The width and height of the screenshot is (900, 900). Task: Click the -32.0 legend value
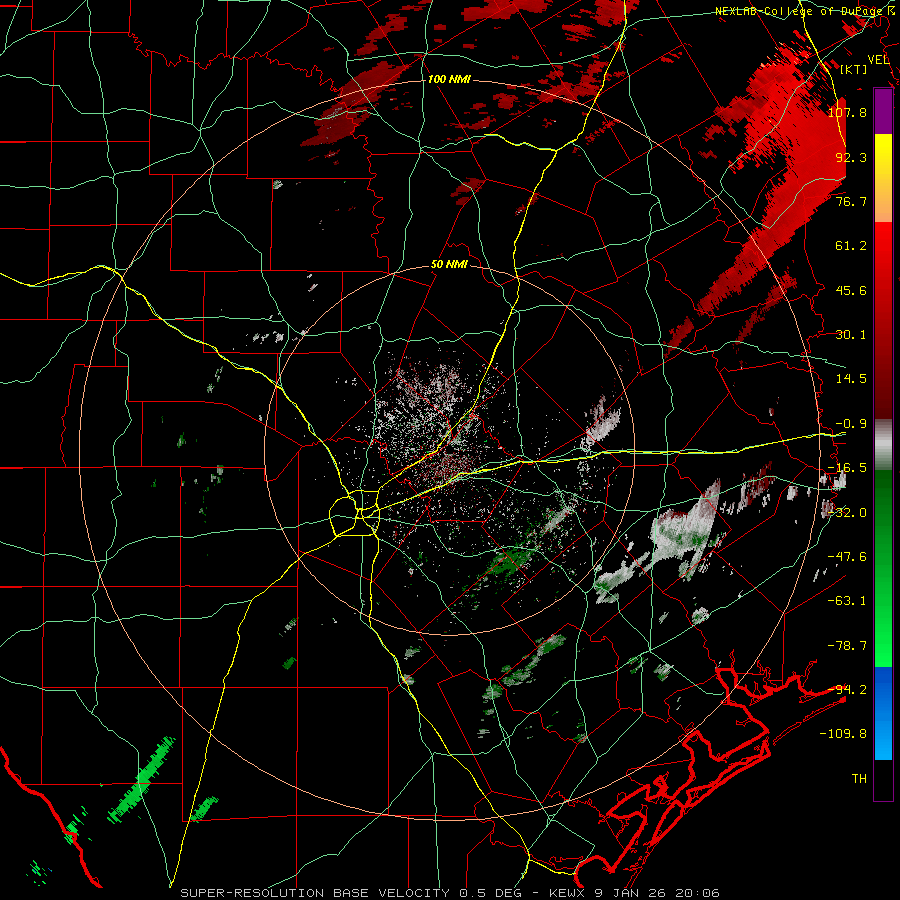pyautogui.click(x=847, y=513)
